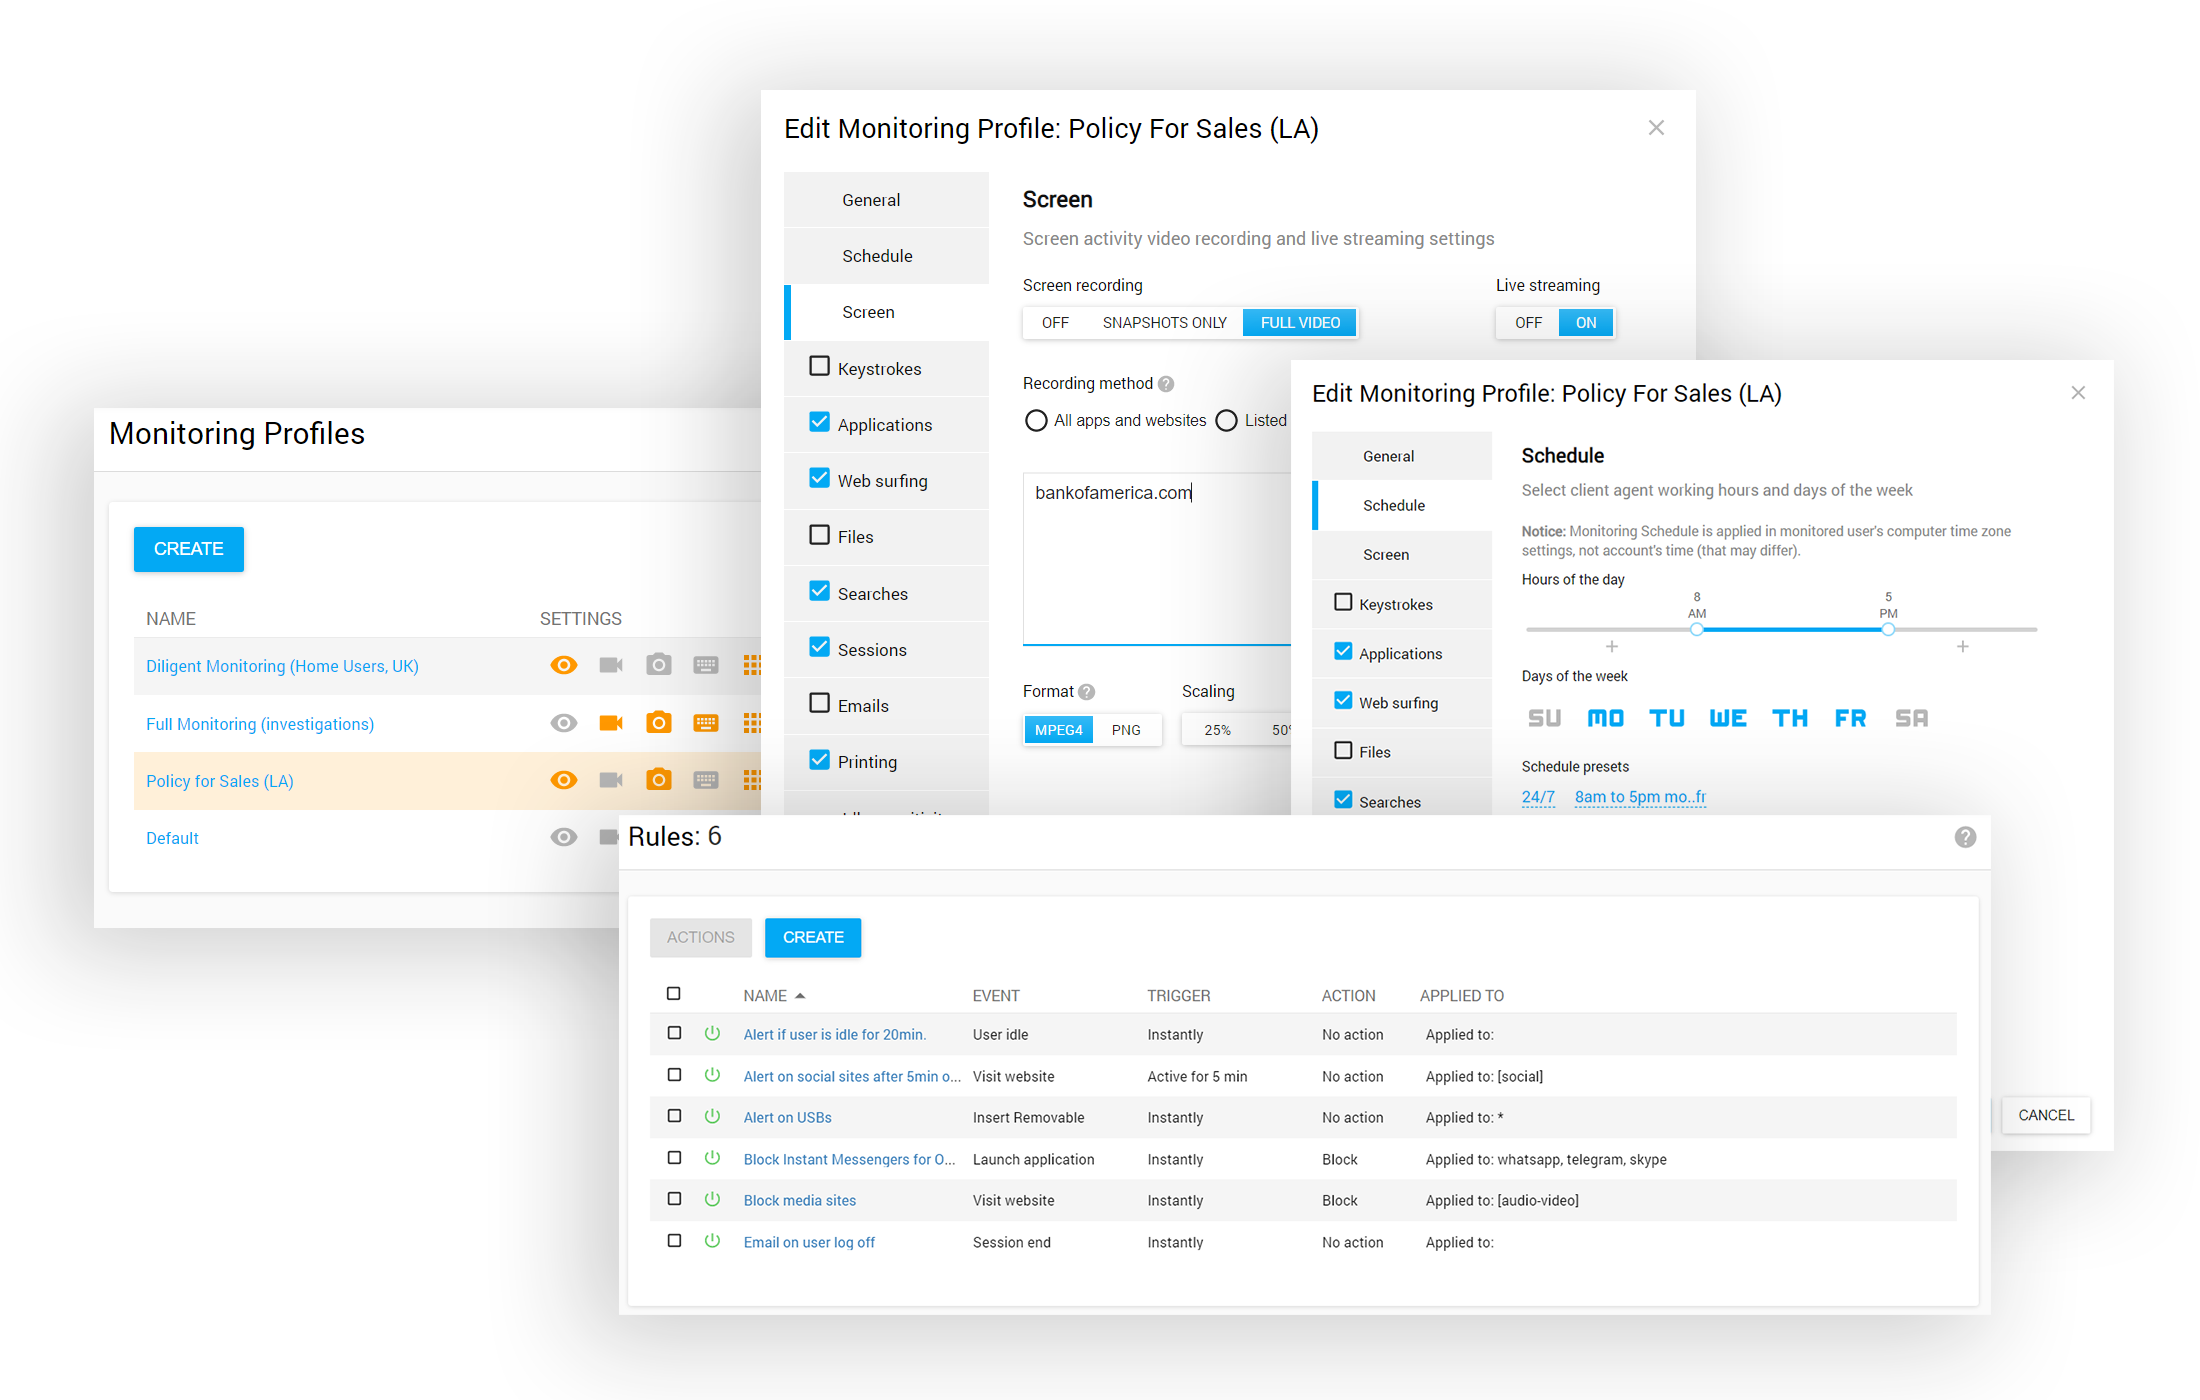Click keyboard icon in Diligent Monitoring row
This screenshot has width=2200, height=1400.
tap(706, 665)
